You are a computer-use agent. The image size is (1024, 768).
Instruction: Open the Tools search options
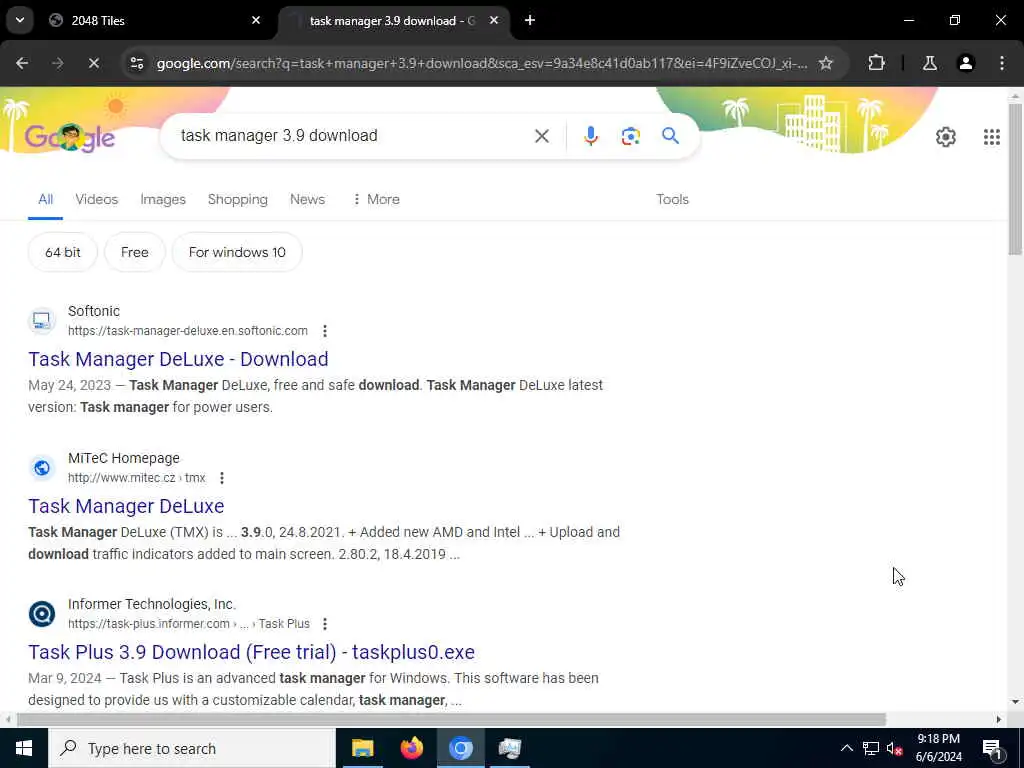tap(672, 199)
